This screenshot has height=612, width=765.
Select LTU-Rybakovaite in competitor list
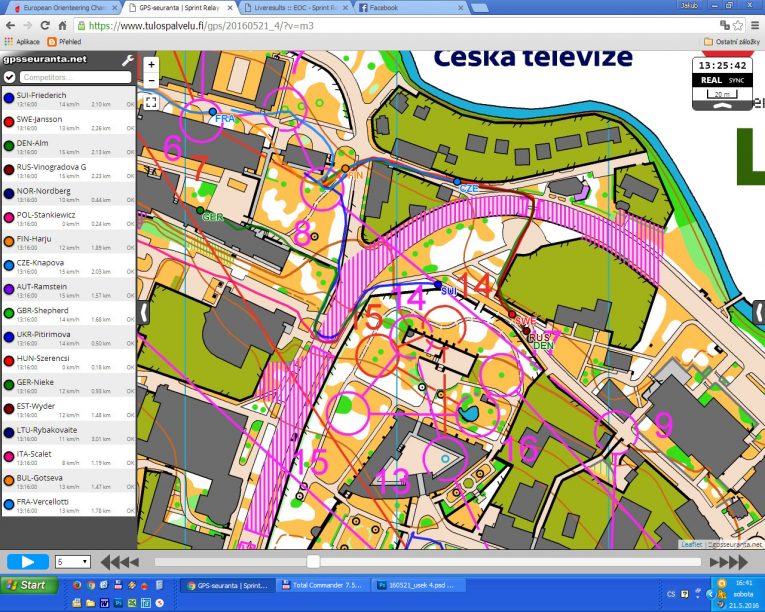[x=68, y=433]
